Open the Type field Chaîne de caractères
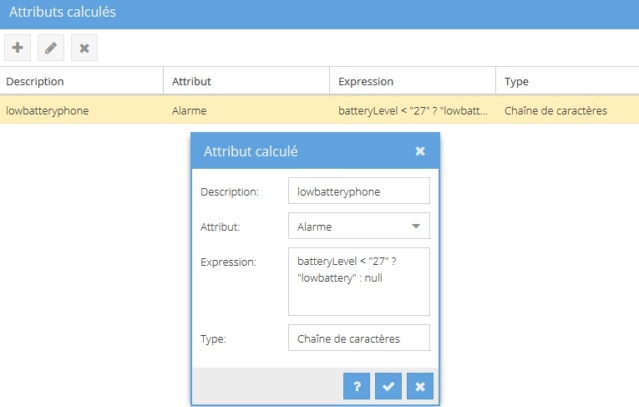The width and height of the screenshot is (639, 407). click(x=359, y=338)
